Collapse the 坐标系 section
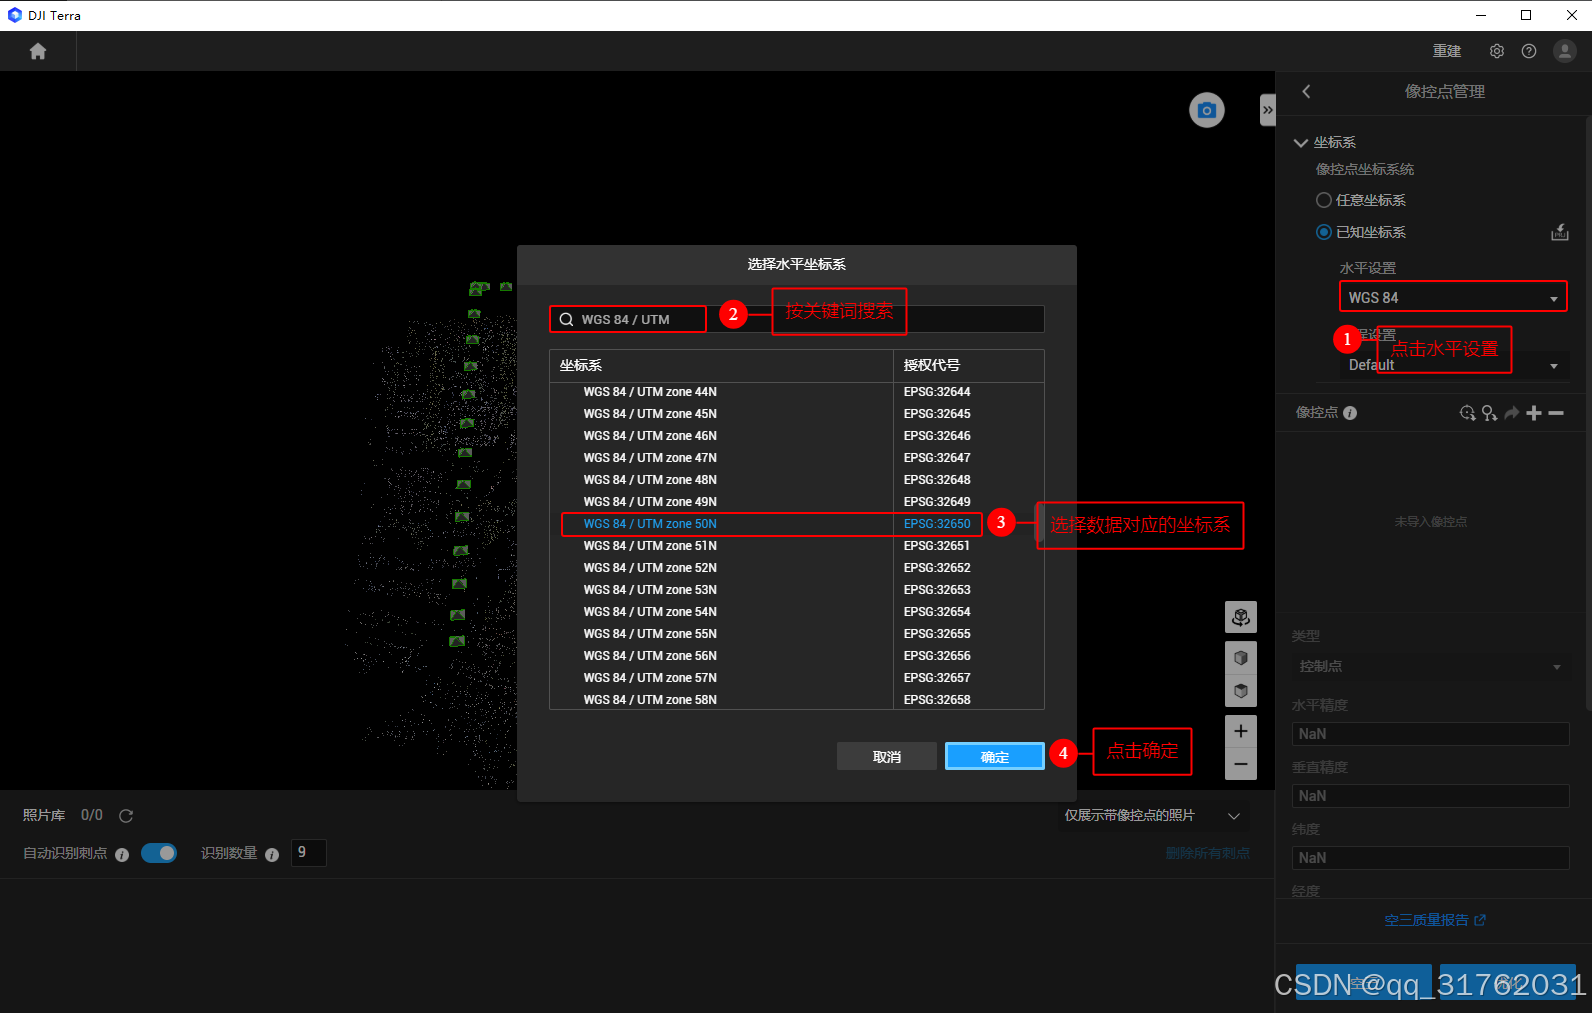 pos(1301,143)
